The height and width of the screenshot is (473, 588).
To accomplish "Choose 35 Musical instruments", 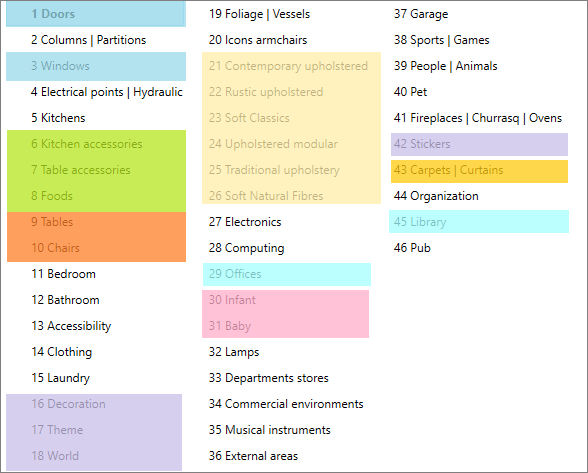I will click(270, 430).
